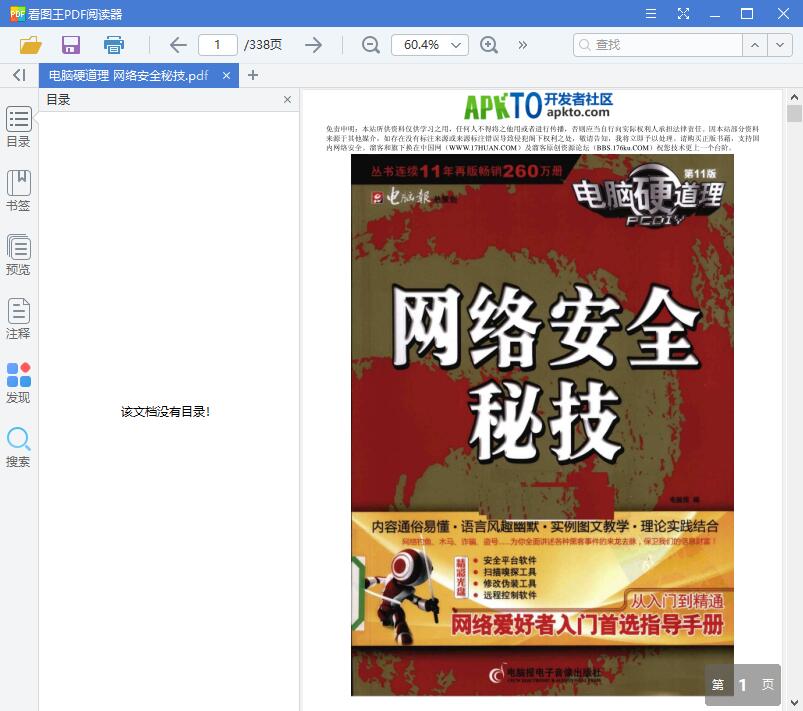Image resolution: width=803 pixels, height=711 pixels.
Task: Collapse the sidebar with the left arrow
Action: point(19,75)
